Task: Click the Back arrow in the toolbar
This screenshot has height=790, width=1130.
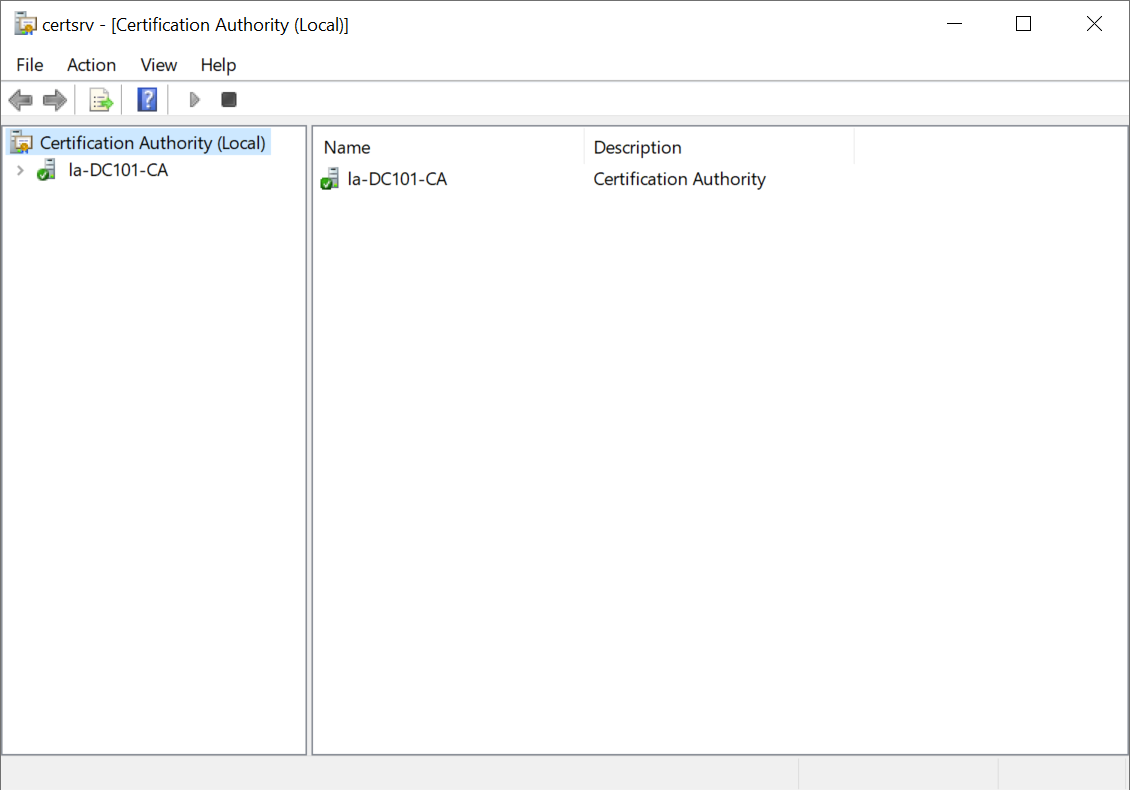Action: click(20, 100)
